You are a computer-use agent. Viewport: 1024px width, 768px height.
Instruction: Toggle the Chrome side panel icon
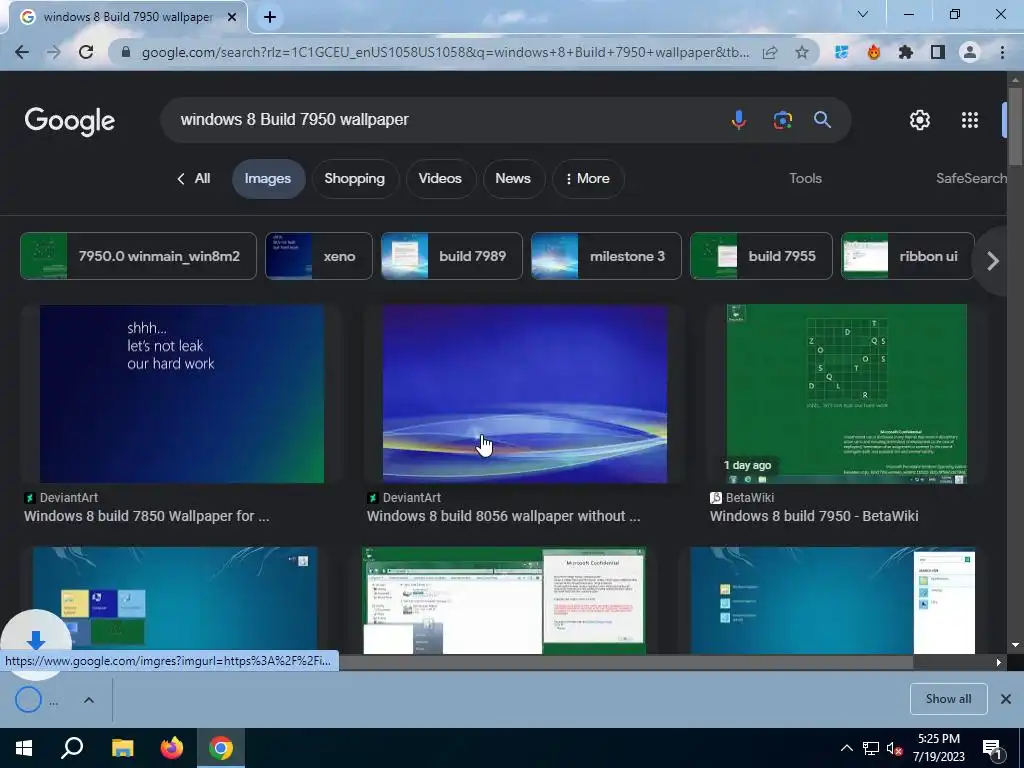pyautogui.click(x=937, y=52)
